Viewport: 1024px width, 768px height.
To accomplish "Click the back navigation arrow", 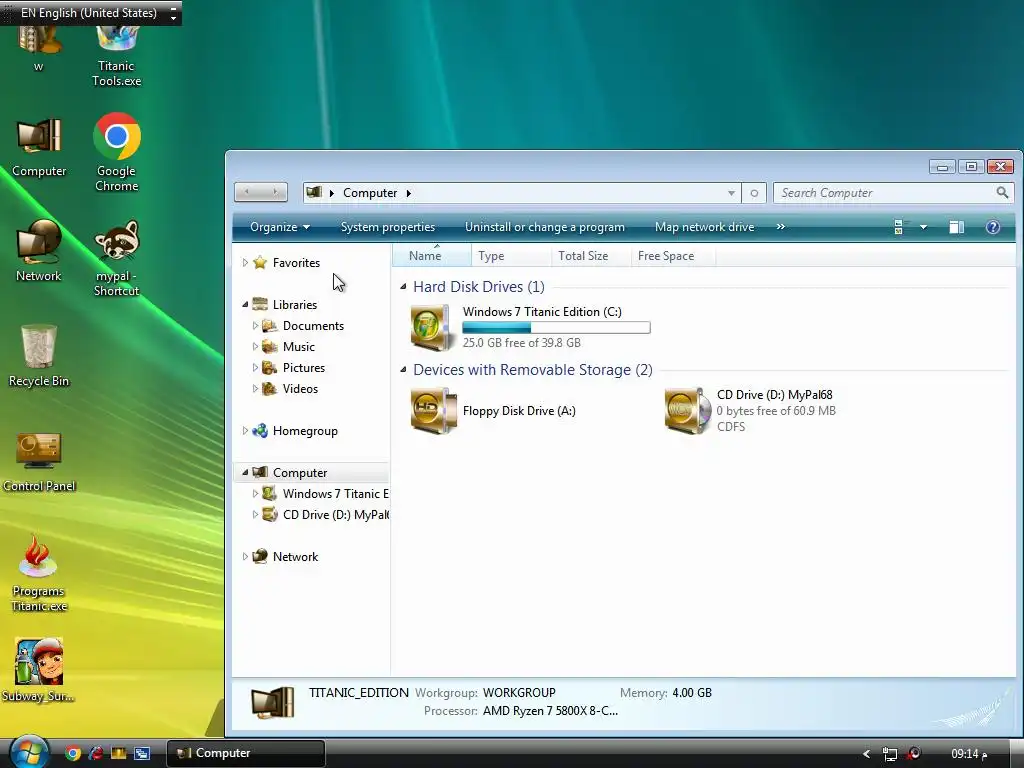I will (247, 192).
